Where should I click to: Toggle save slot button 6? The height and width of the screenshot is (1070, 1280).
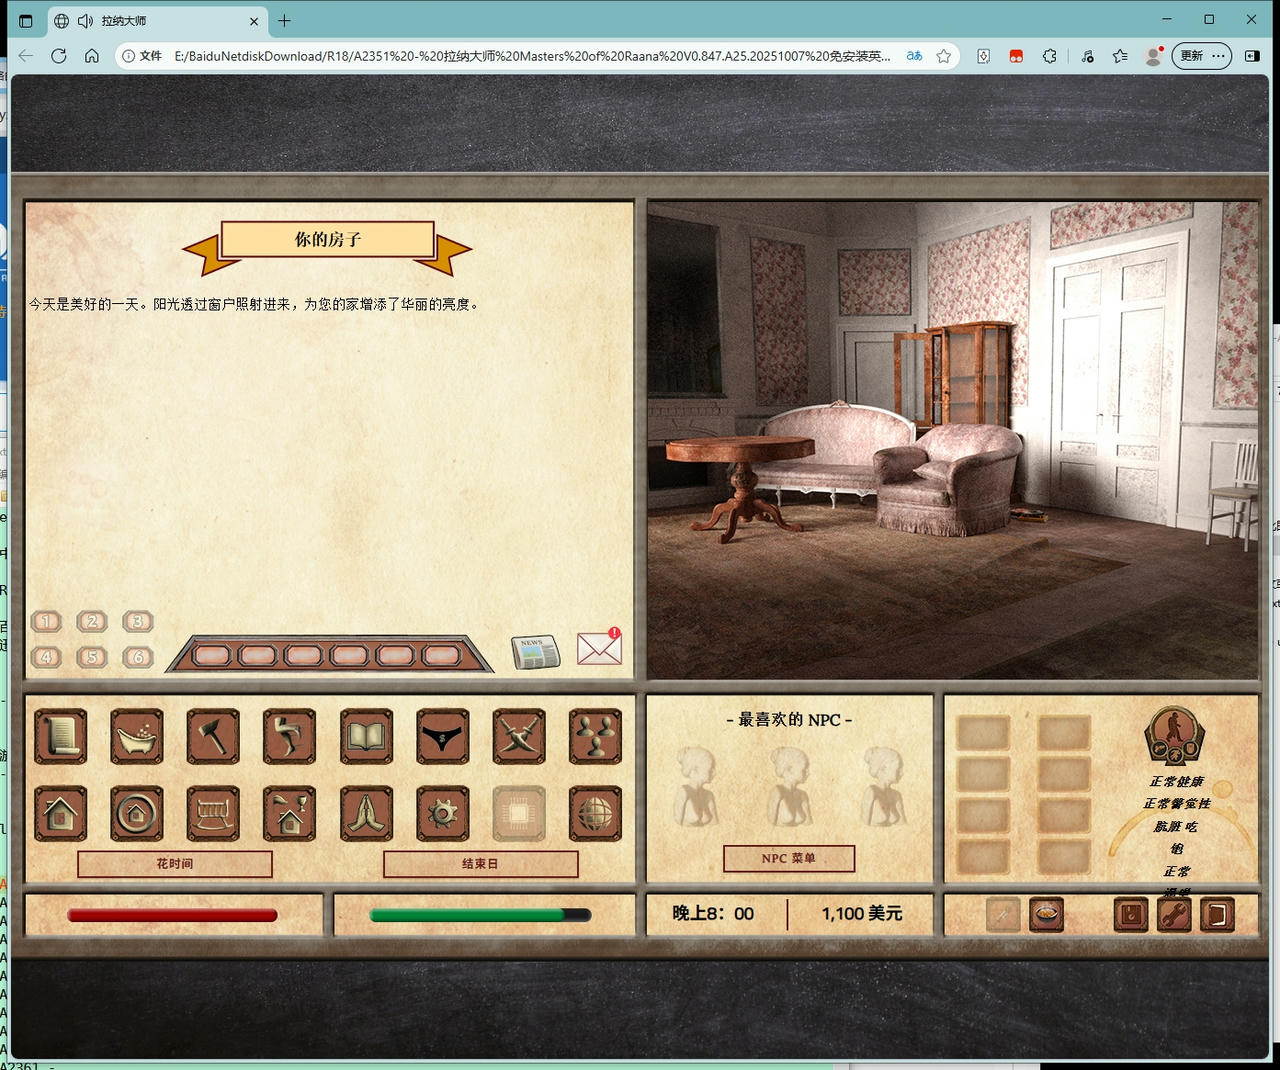(138, 657)
